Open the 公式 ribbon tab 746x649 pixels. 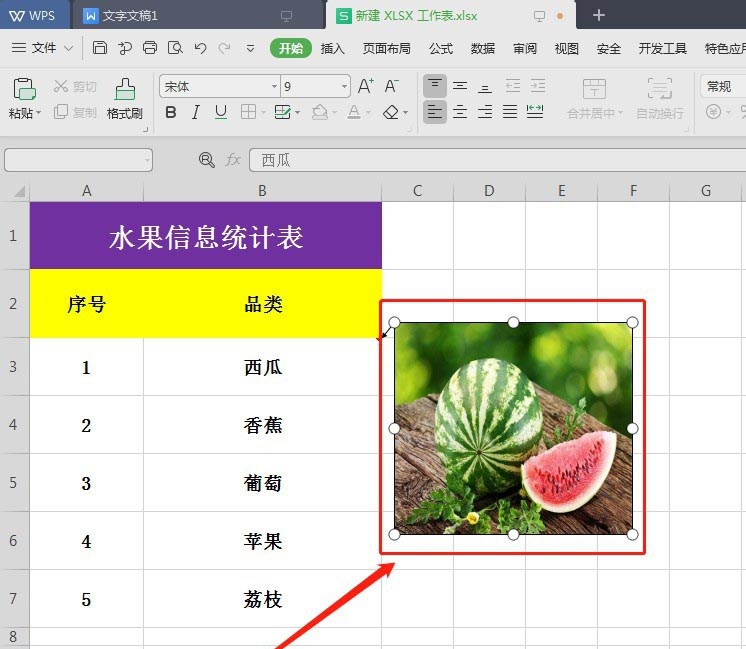[x=441, y=49]
